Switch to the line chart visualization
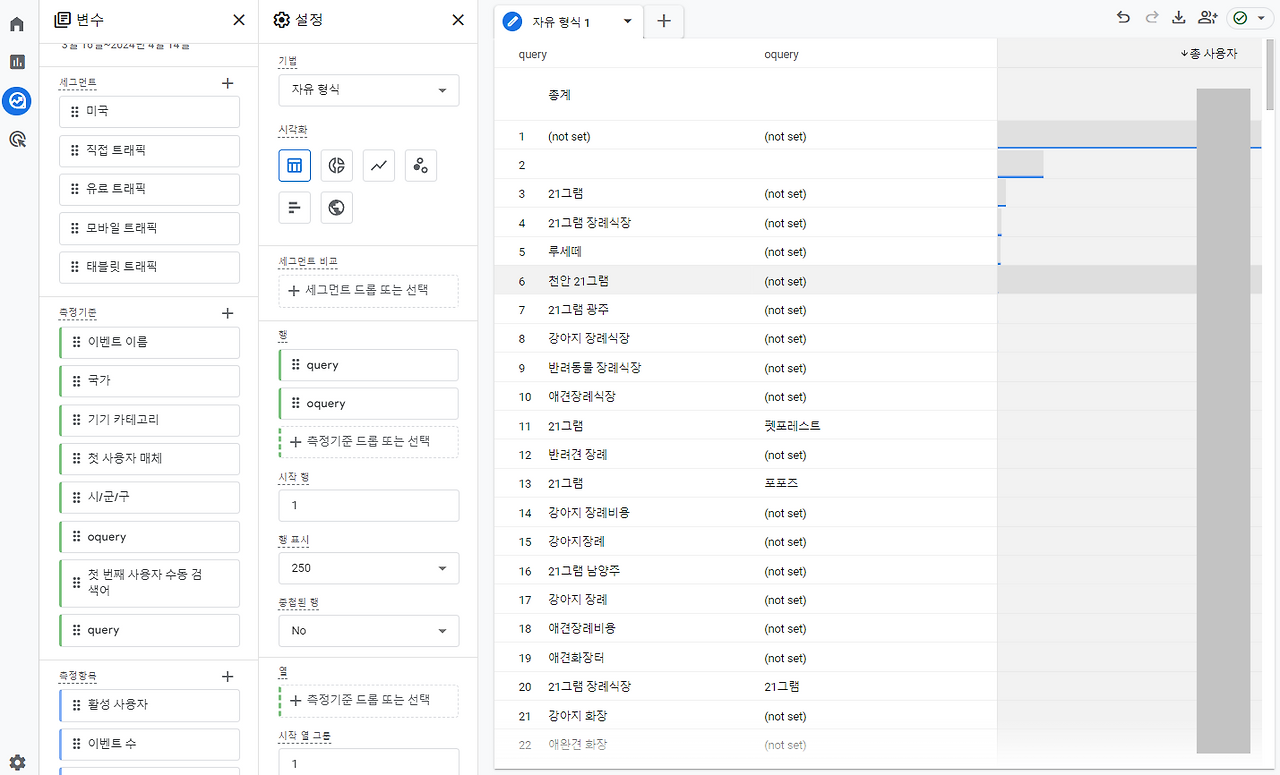 pyautogui.click(x=378, y=165)
